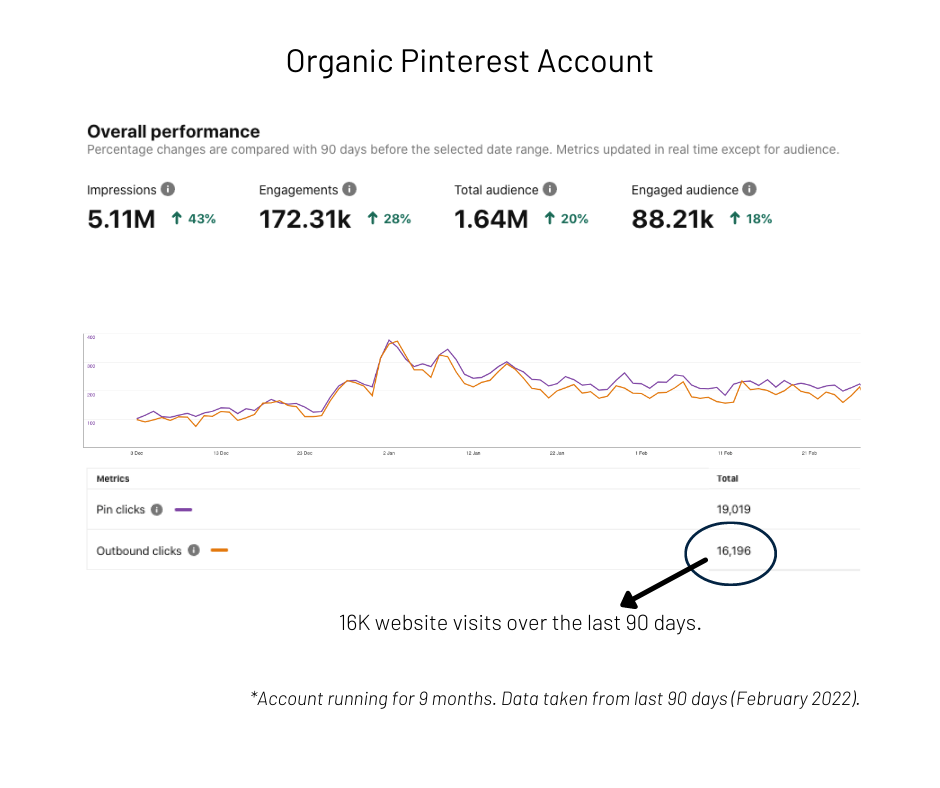This screenshot has width=940, height=788.
Task: Click the Engagements info icon
Action: [350, 190]
